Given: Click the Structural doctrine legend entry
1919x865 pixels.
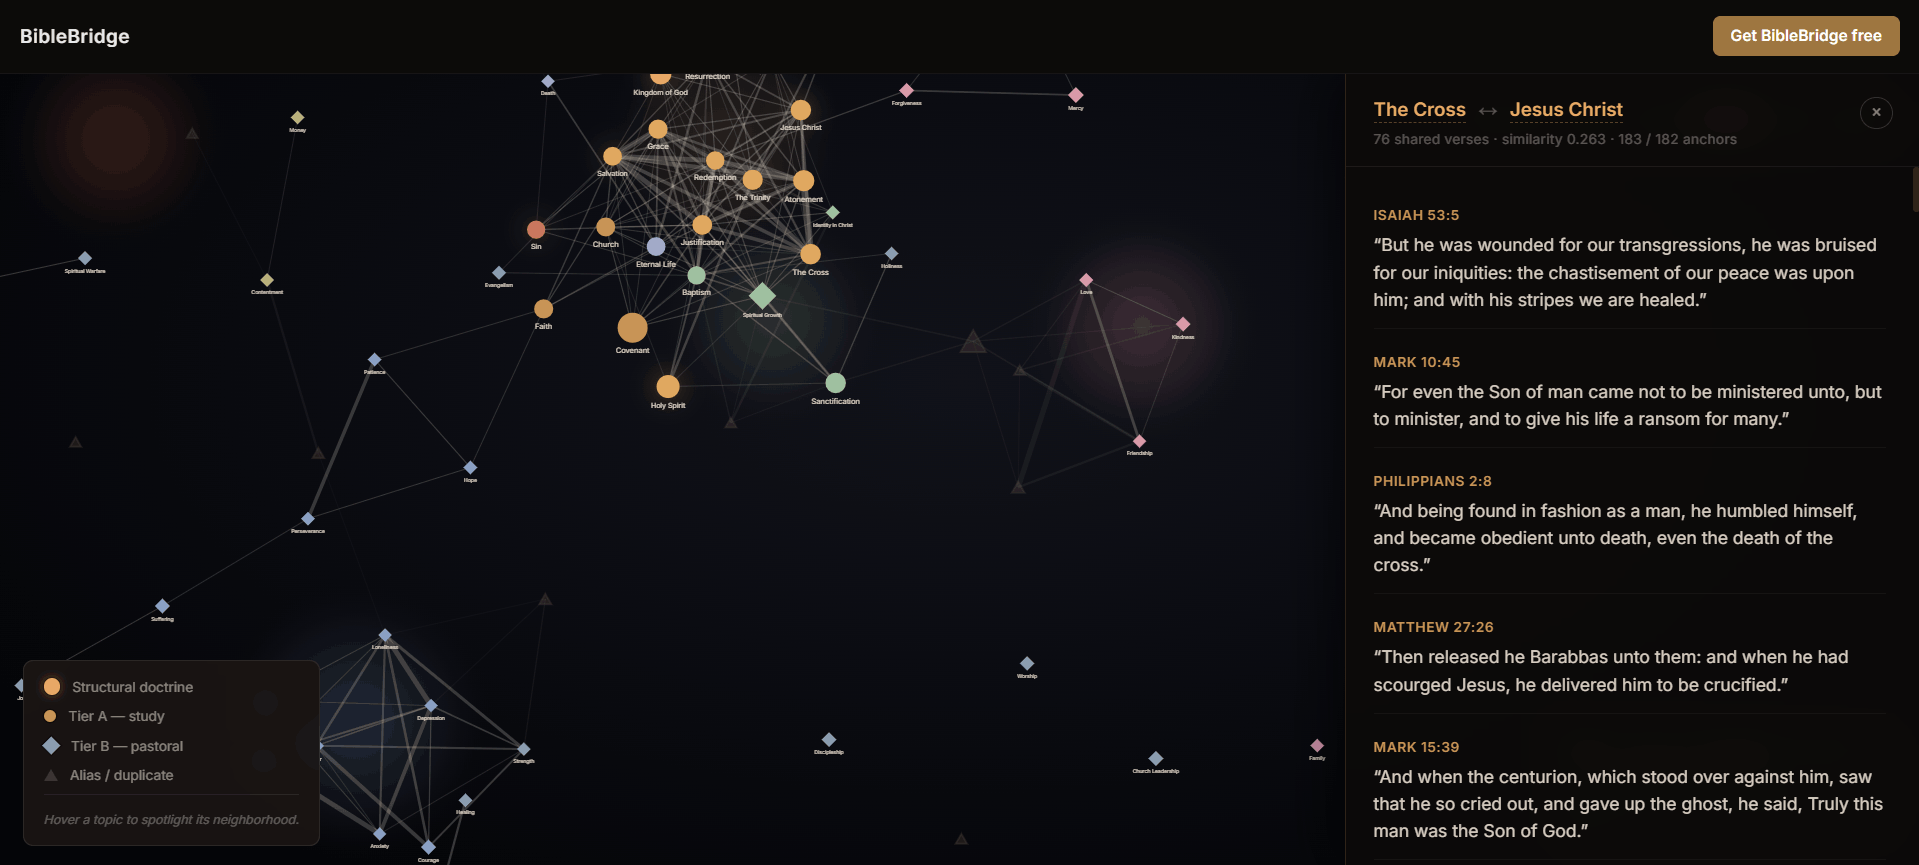Looking at the screenshot, I should [x=118, y=687].
